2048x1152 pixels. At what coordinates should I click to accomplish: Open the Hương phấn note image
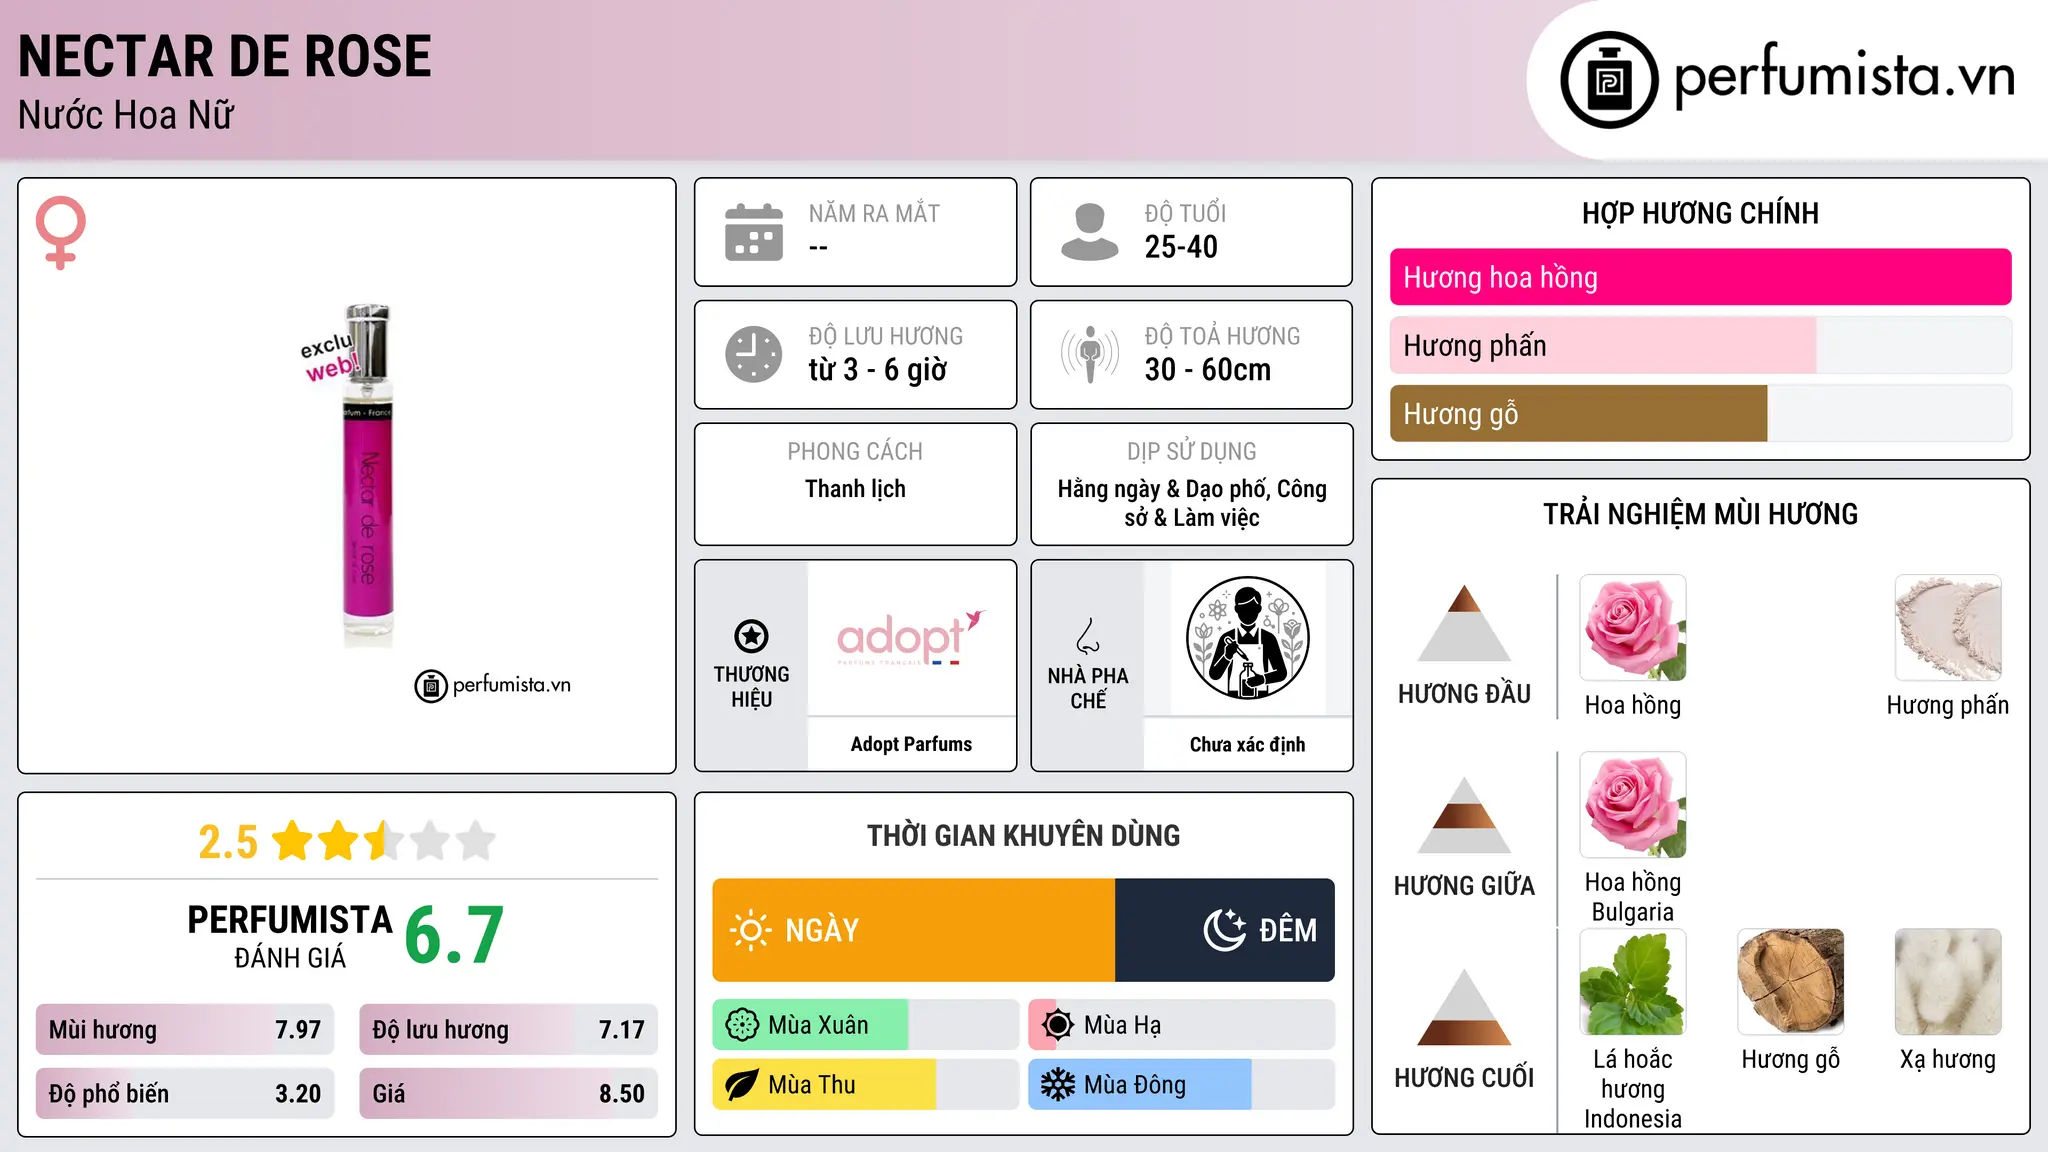pyautogui.click(x=1948, y=628)
